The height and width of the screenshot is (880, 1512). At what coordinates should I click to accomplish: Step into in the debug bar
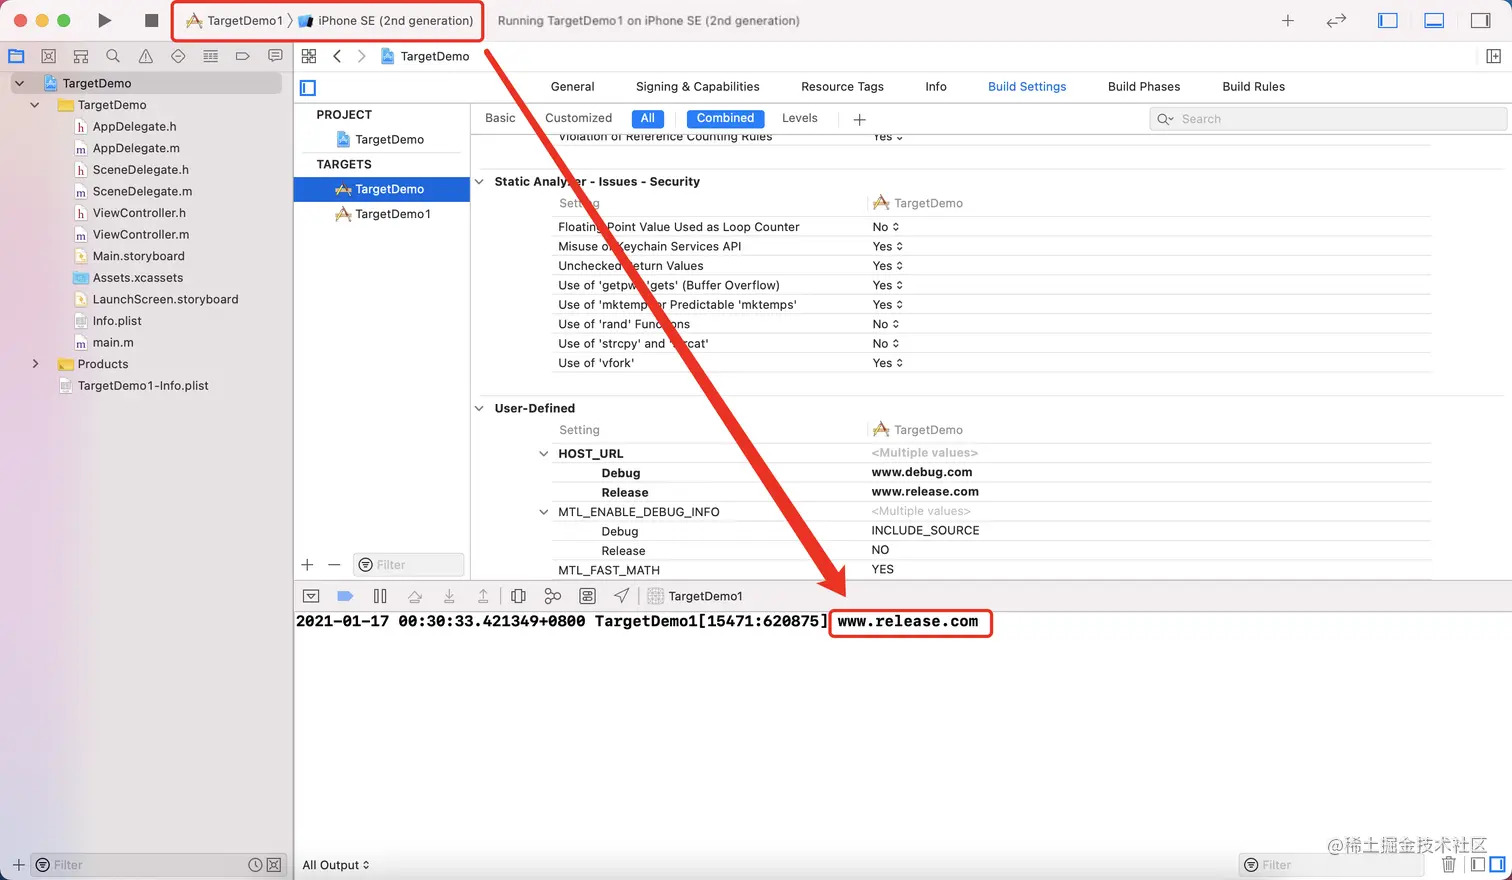pyautogui.click(x=449, y=596)
